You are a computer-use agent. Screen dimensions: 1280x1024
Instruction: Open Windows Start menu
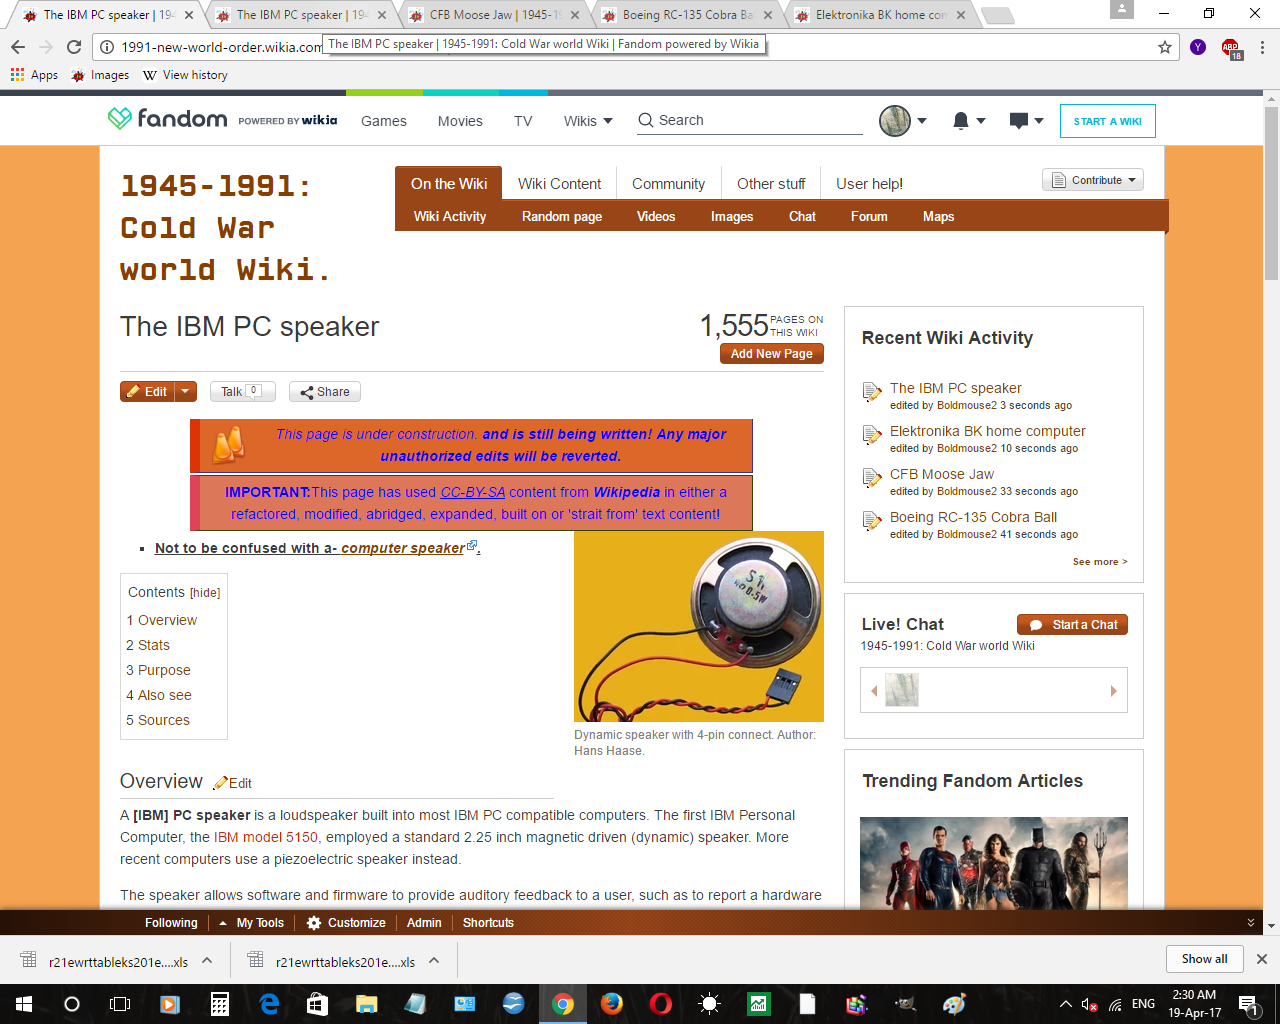(23, 1004)
